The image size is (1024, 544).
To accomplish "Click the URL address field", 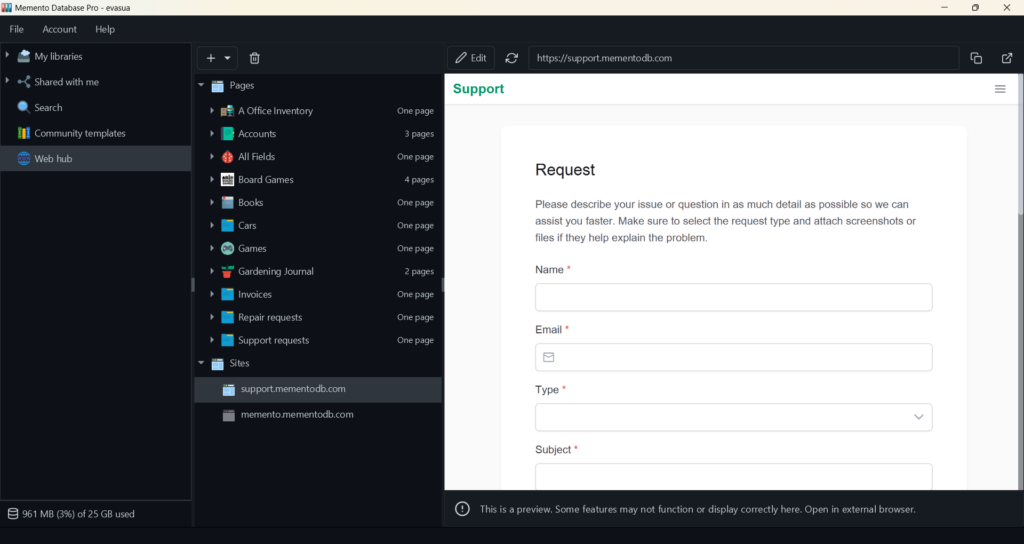I will [743, 58].
